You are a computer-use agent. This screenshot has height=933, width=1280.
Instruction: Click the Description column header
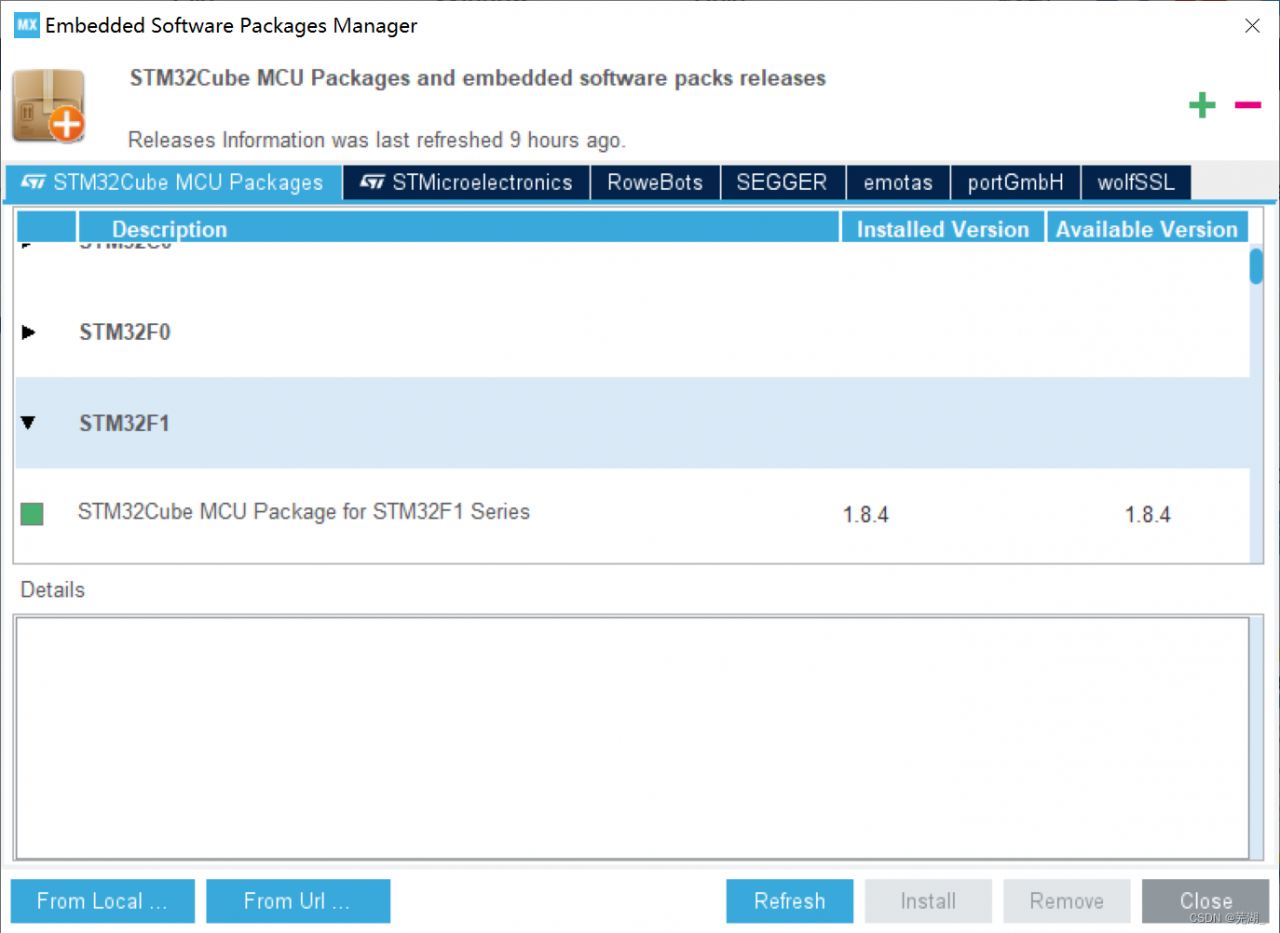[458, 229]
